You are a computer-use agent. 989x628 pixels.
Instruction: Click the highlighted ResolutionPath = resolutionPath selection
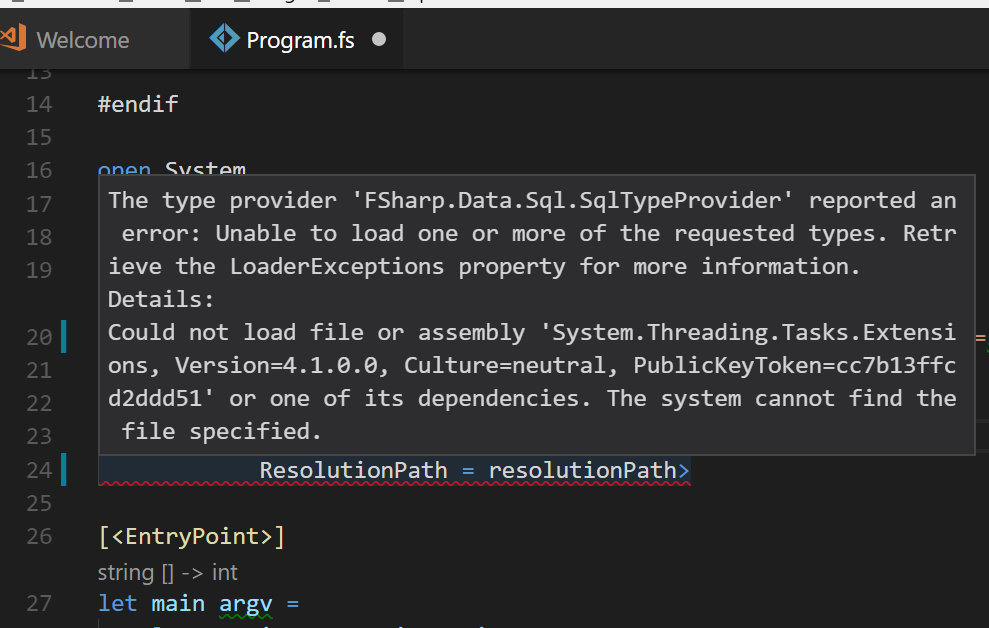[x=470, y=470]
